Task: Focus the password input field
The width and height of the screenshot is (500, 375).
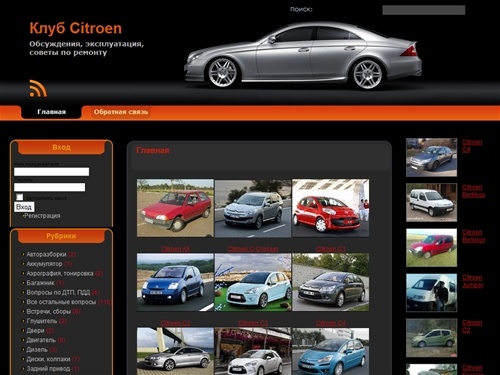Action: pos(49,187)
